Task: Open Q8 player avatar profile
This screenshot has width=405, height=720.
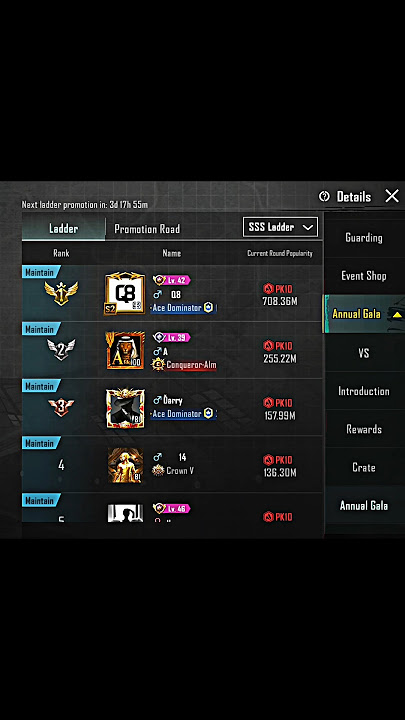Action: [x=125, y=293]
